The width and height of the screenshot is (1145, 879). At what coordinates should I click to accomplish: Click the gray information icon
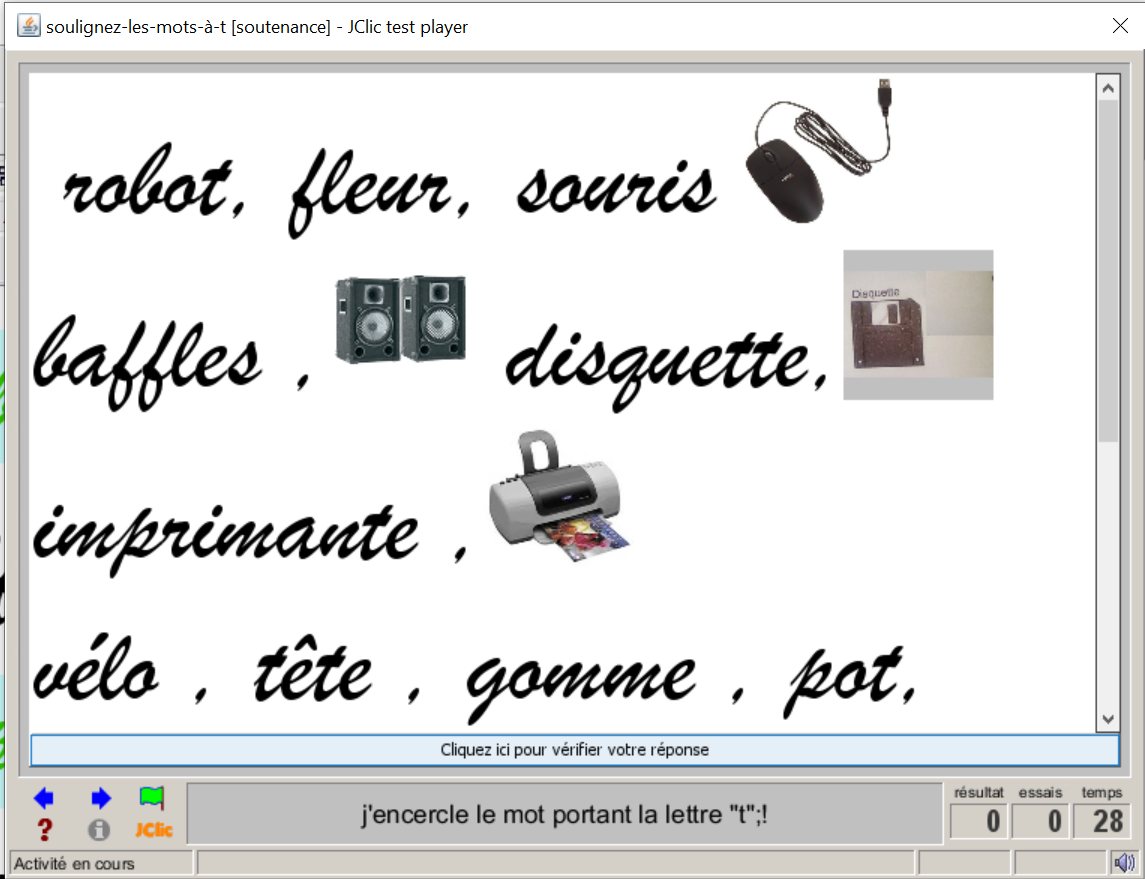tap(99, 830)
